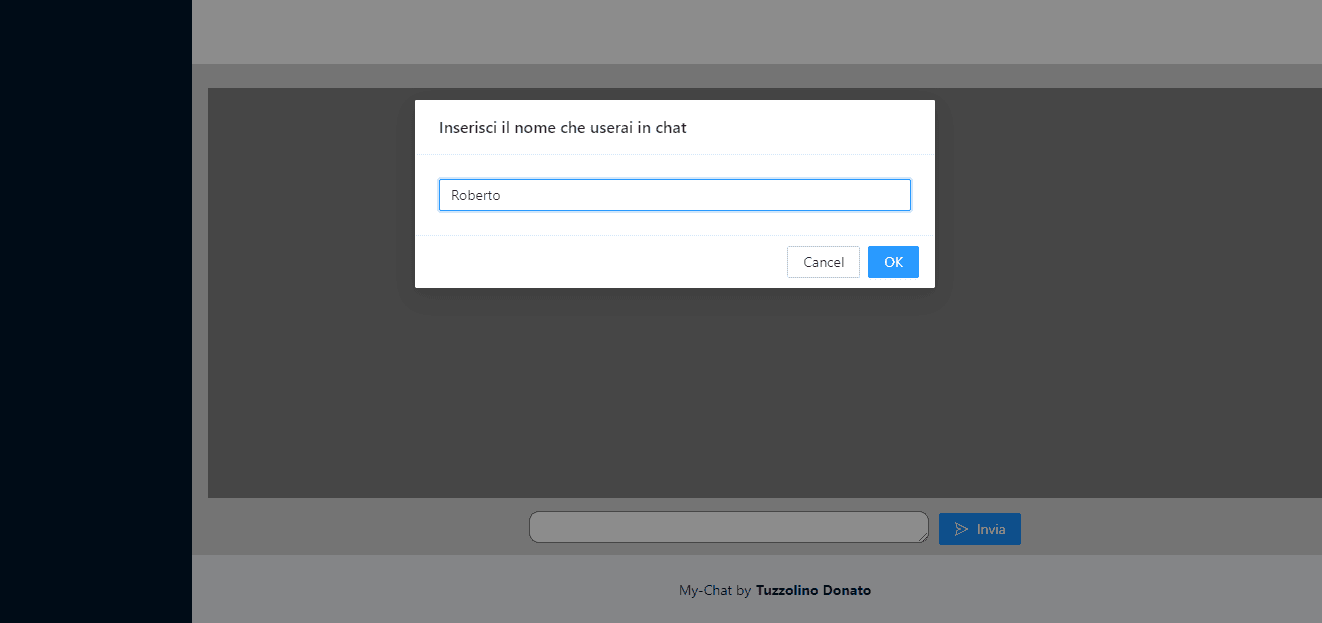Click dialog body padding below name field

click(x=674, y=223)
